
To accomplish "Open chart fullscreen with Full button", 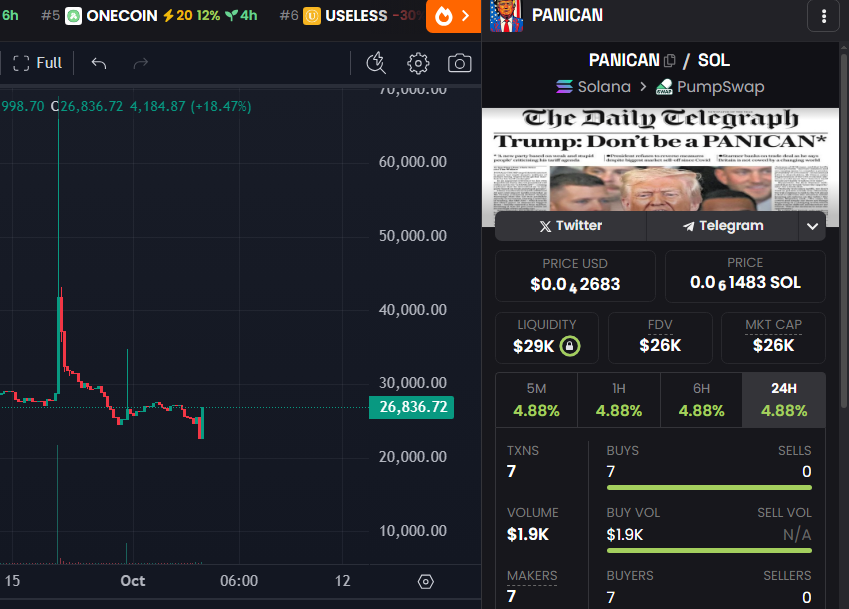I will pyautogui.click(x=37, y=63).
